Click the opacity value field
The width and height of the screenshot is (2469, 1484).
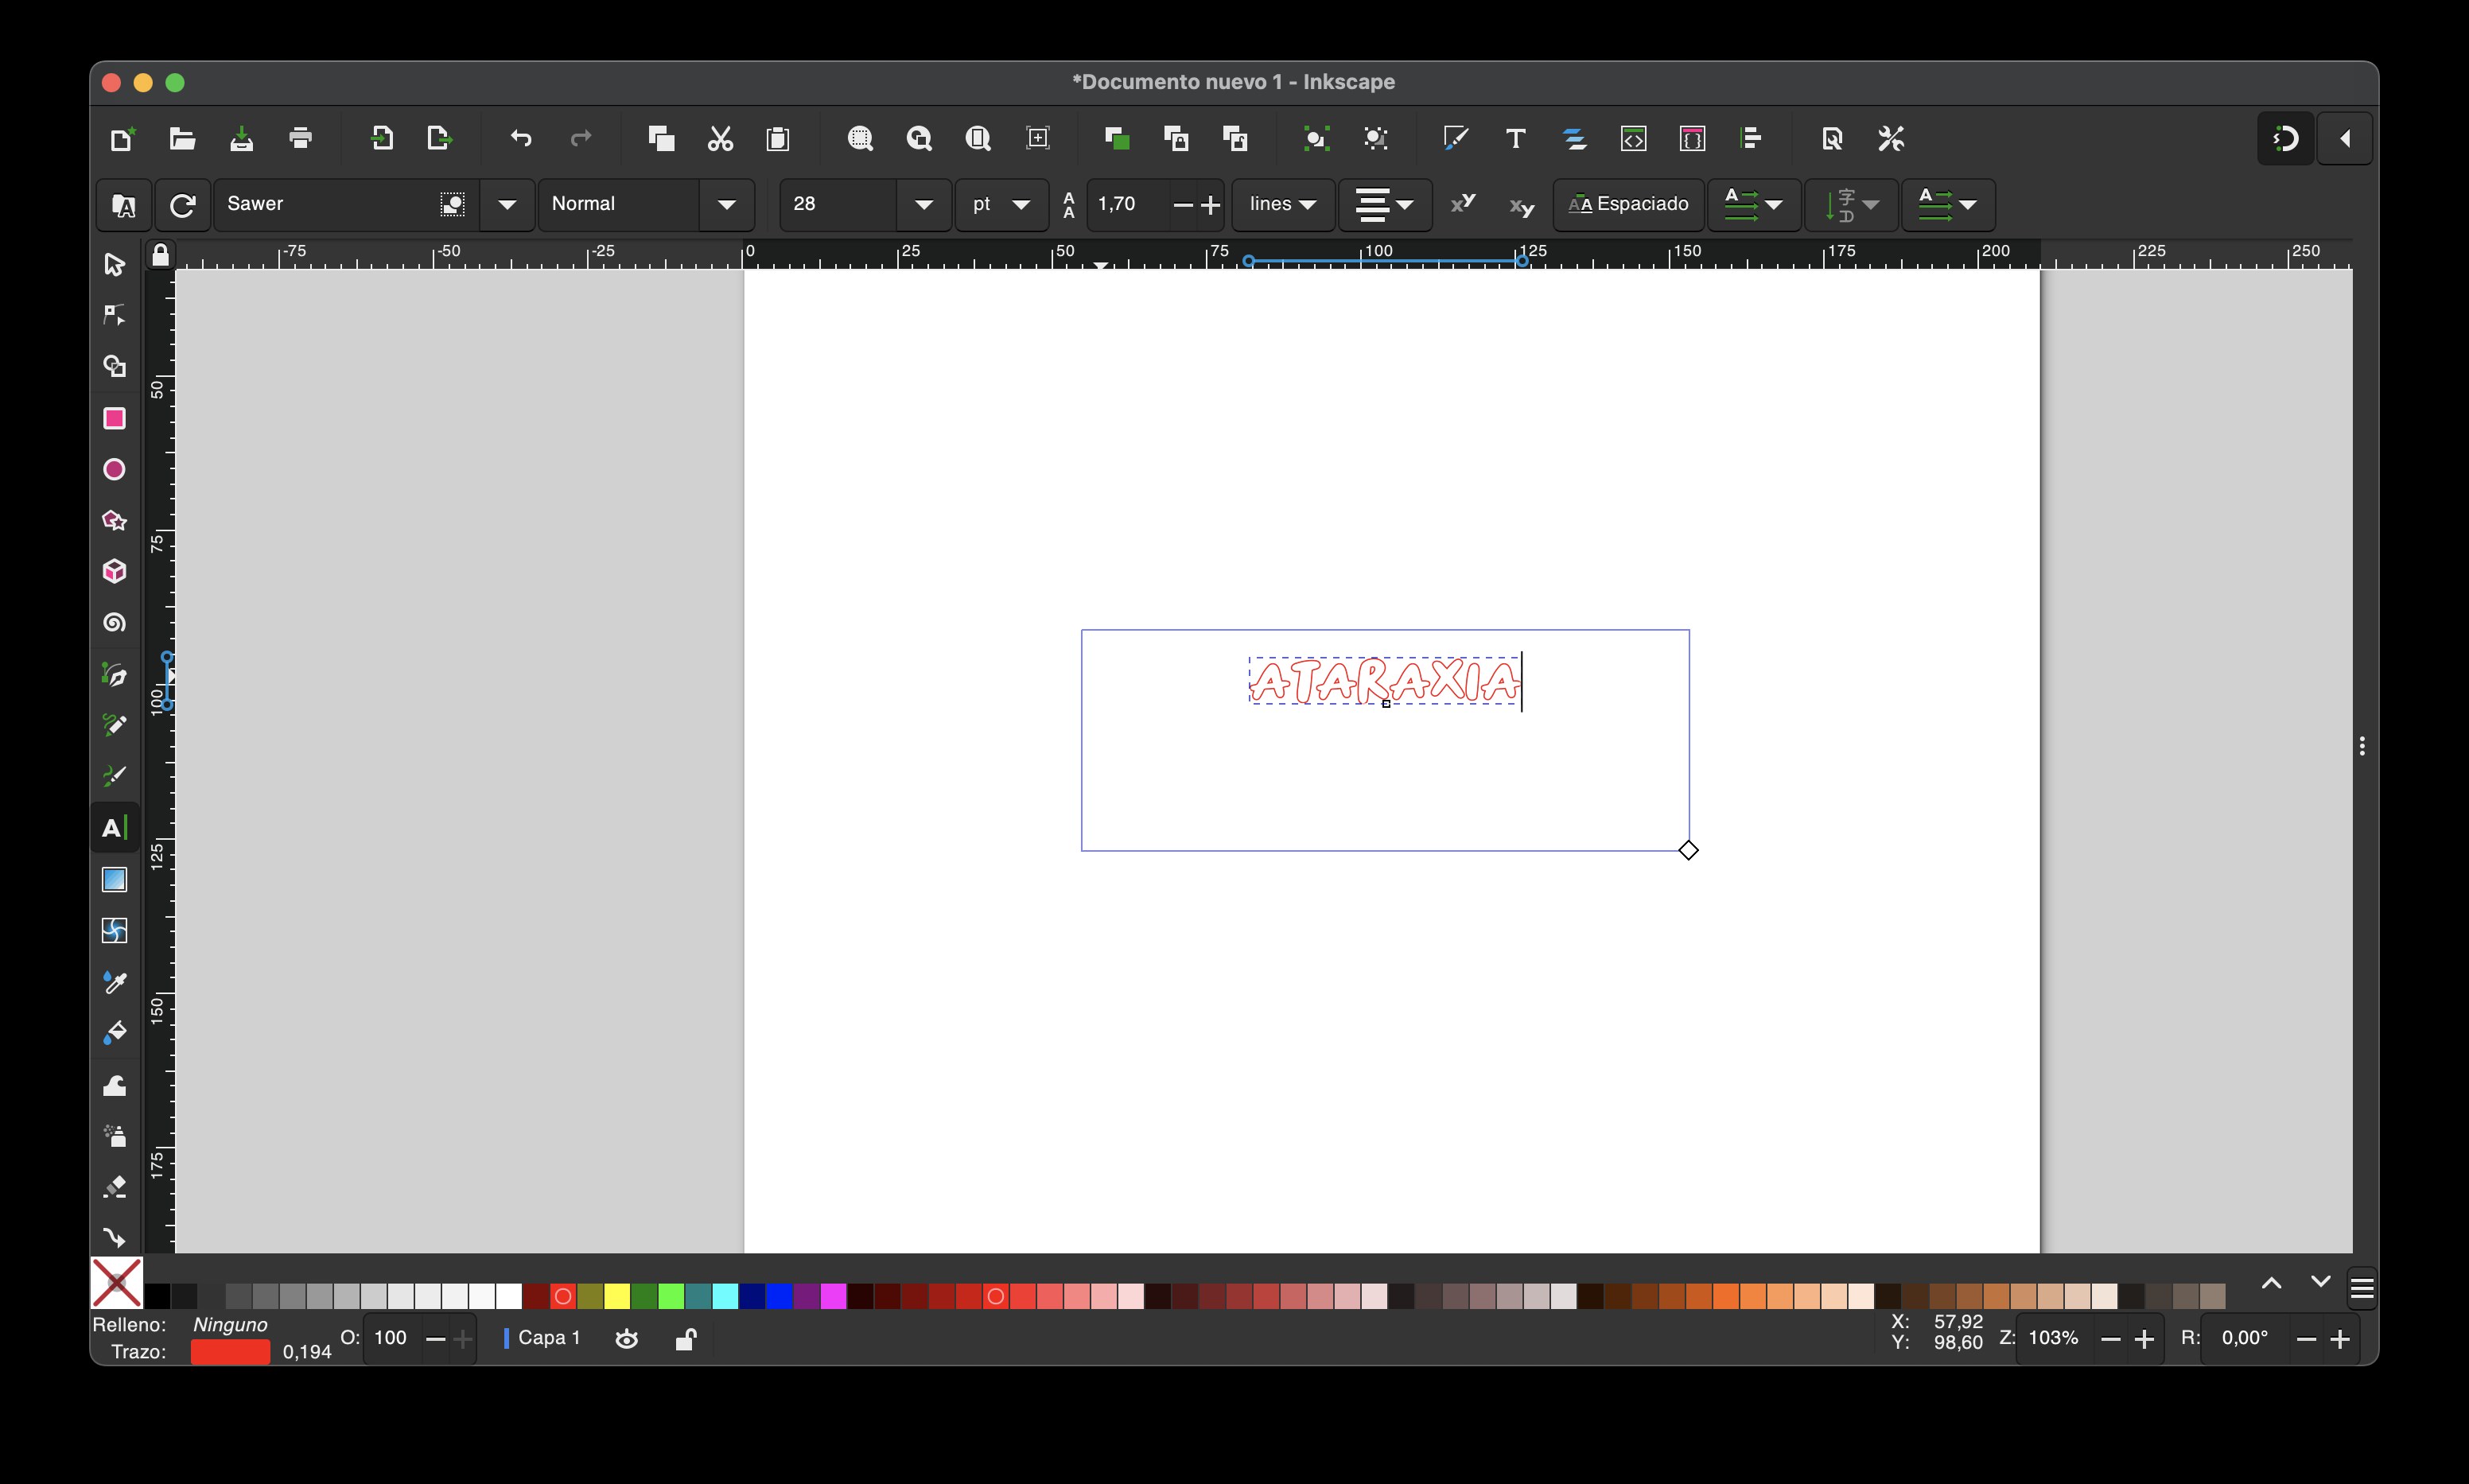[x=391, y=1338]
